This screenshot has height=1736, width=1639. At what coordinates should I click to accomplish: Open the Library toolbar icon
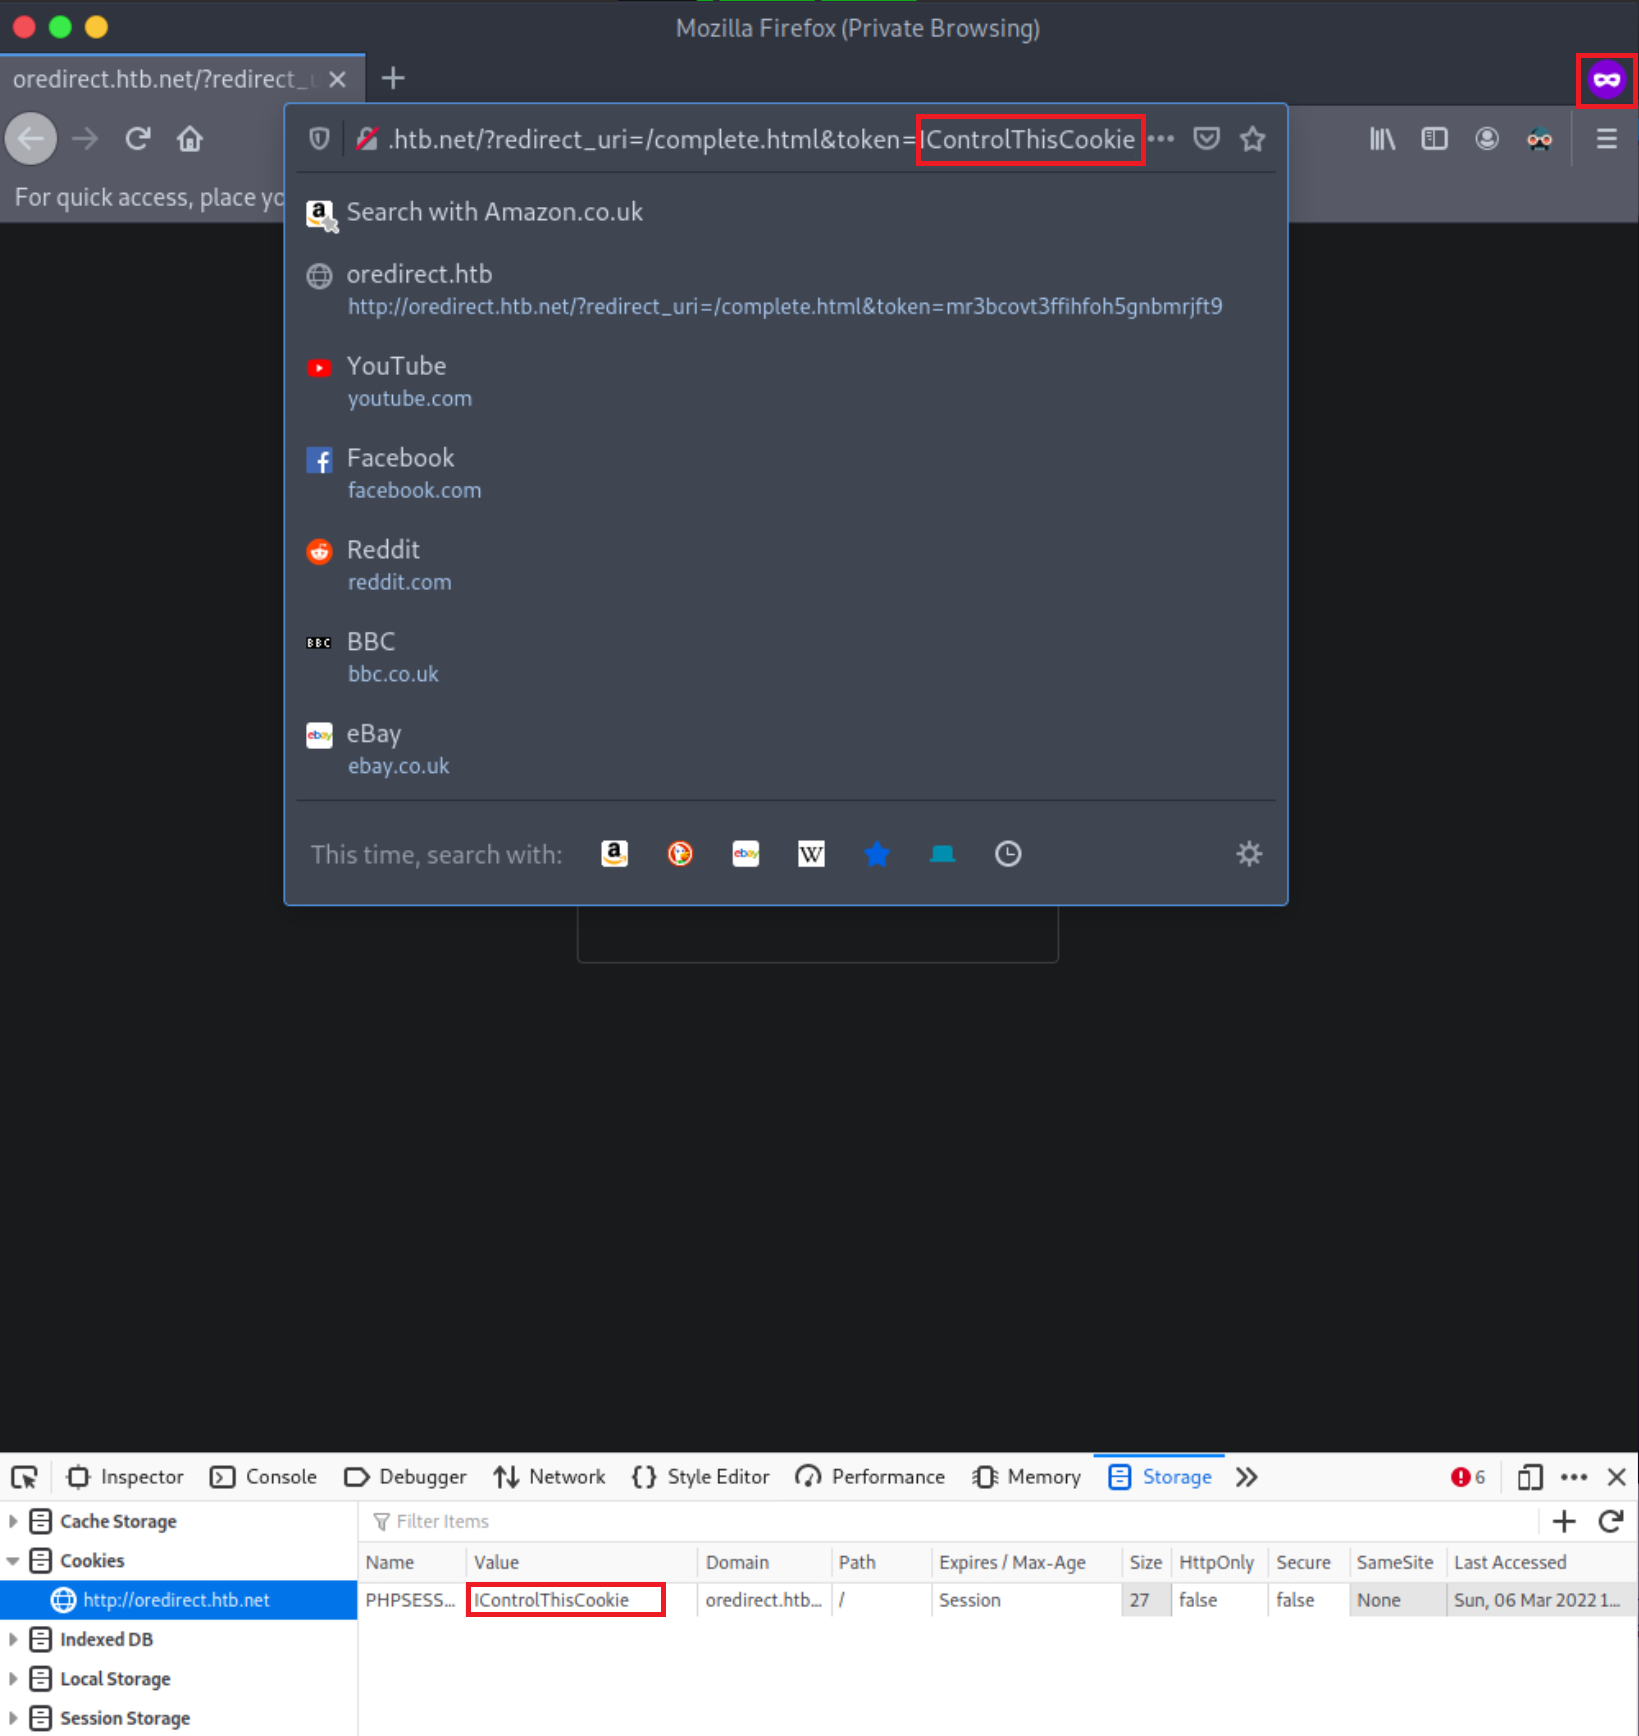coord(1382,139)
